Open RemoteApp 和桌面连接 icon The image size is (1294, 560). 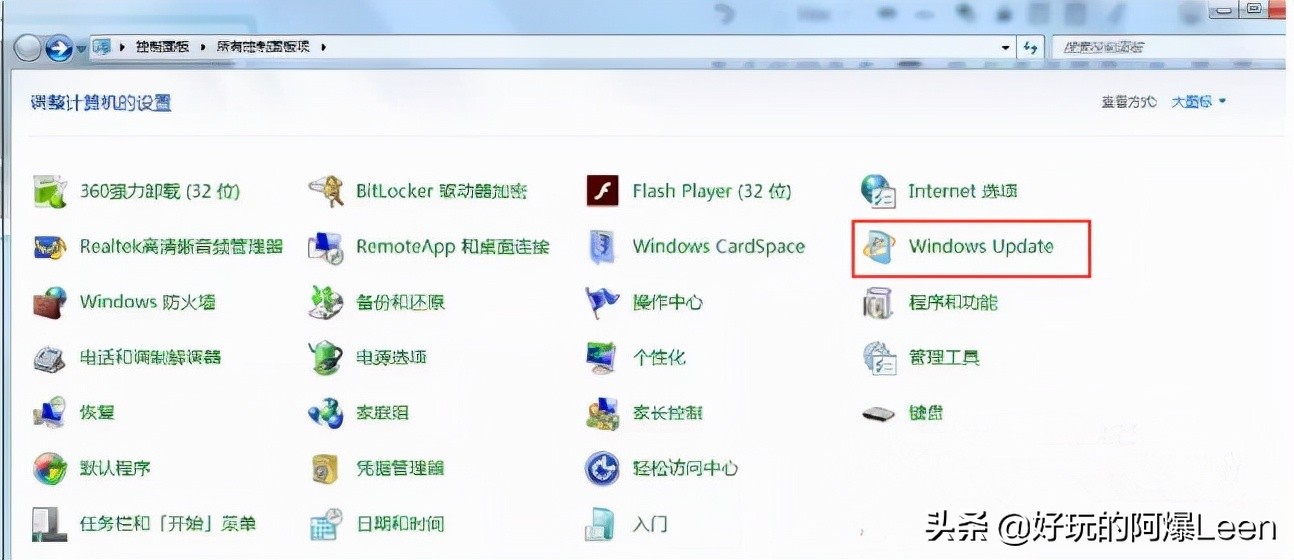pos(326,246)
